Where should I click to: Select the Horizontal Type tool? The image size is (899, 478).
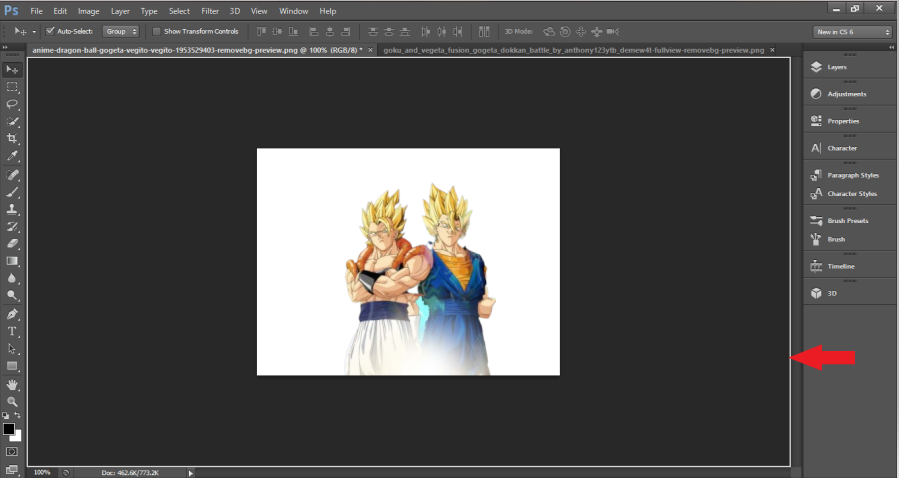point(12,331)
